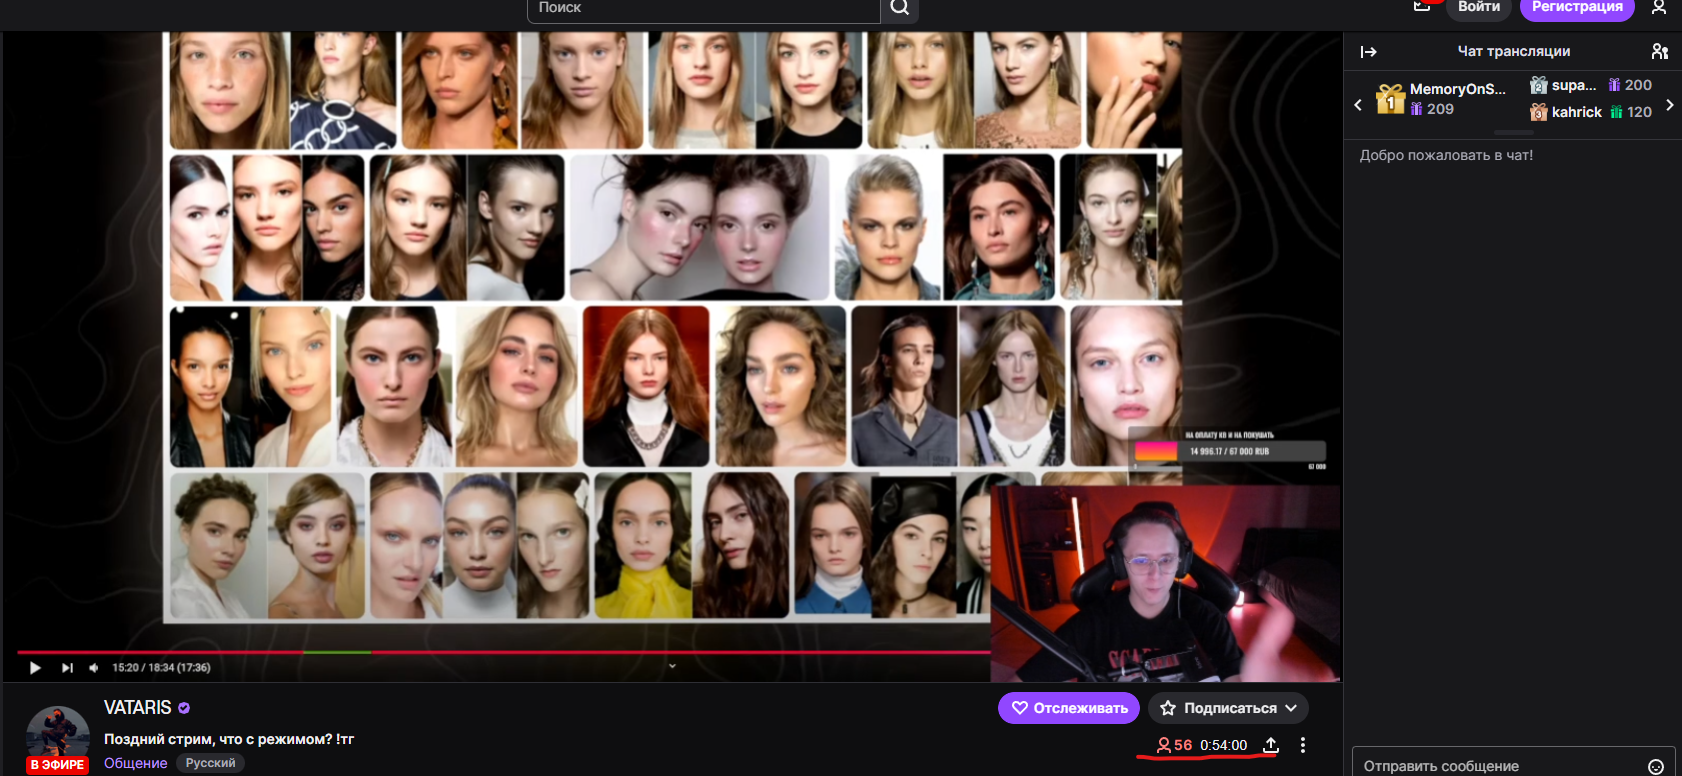Image resolution: width=1682 pixels, height=776 pixels.
Task: Select gifter kahrick in leaderboard
Action: click(1577, 112)
